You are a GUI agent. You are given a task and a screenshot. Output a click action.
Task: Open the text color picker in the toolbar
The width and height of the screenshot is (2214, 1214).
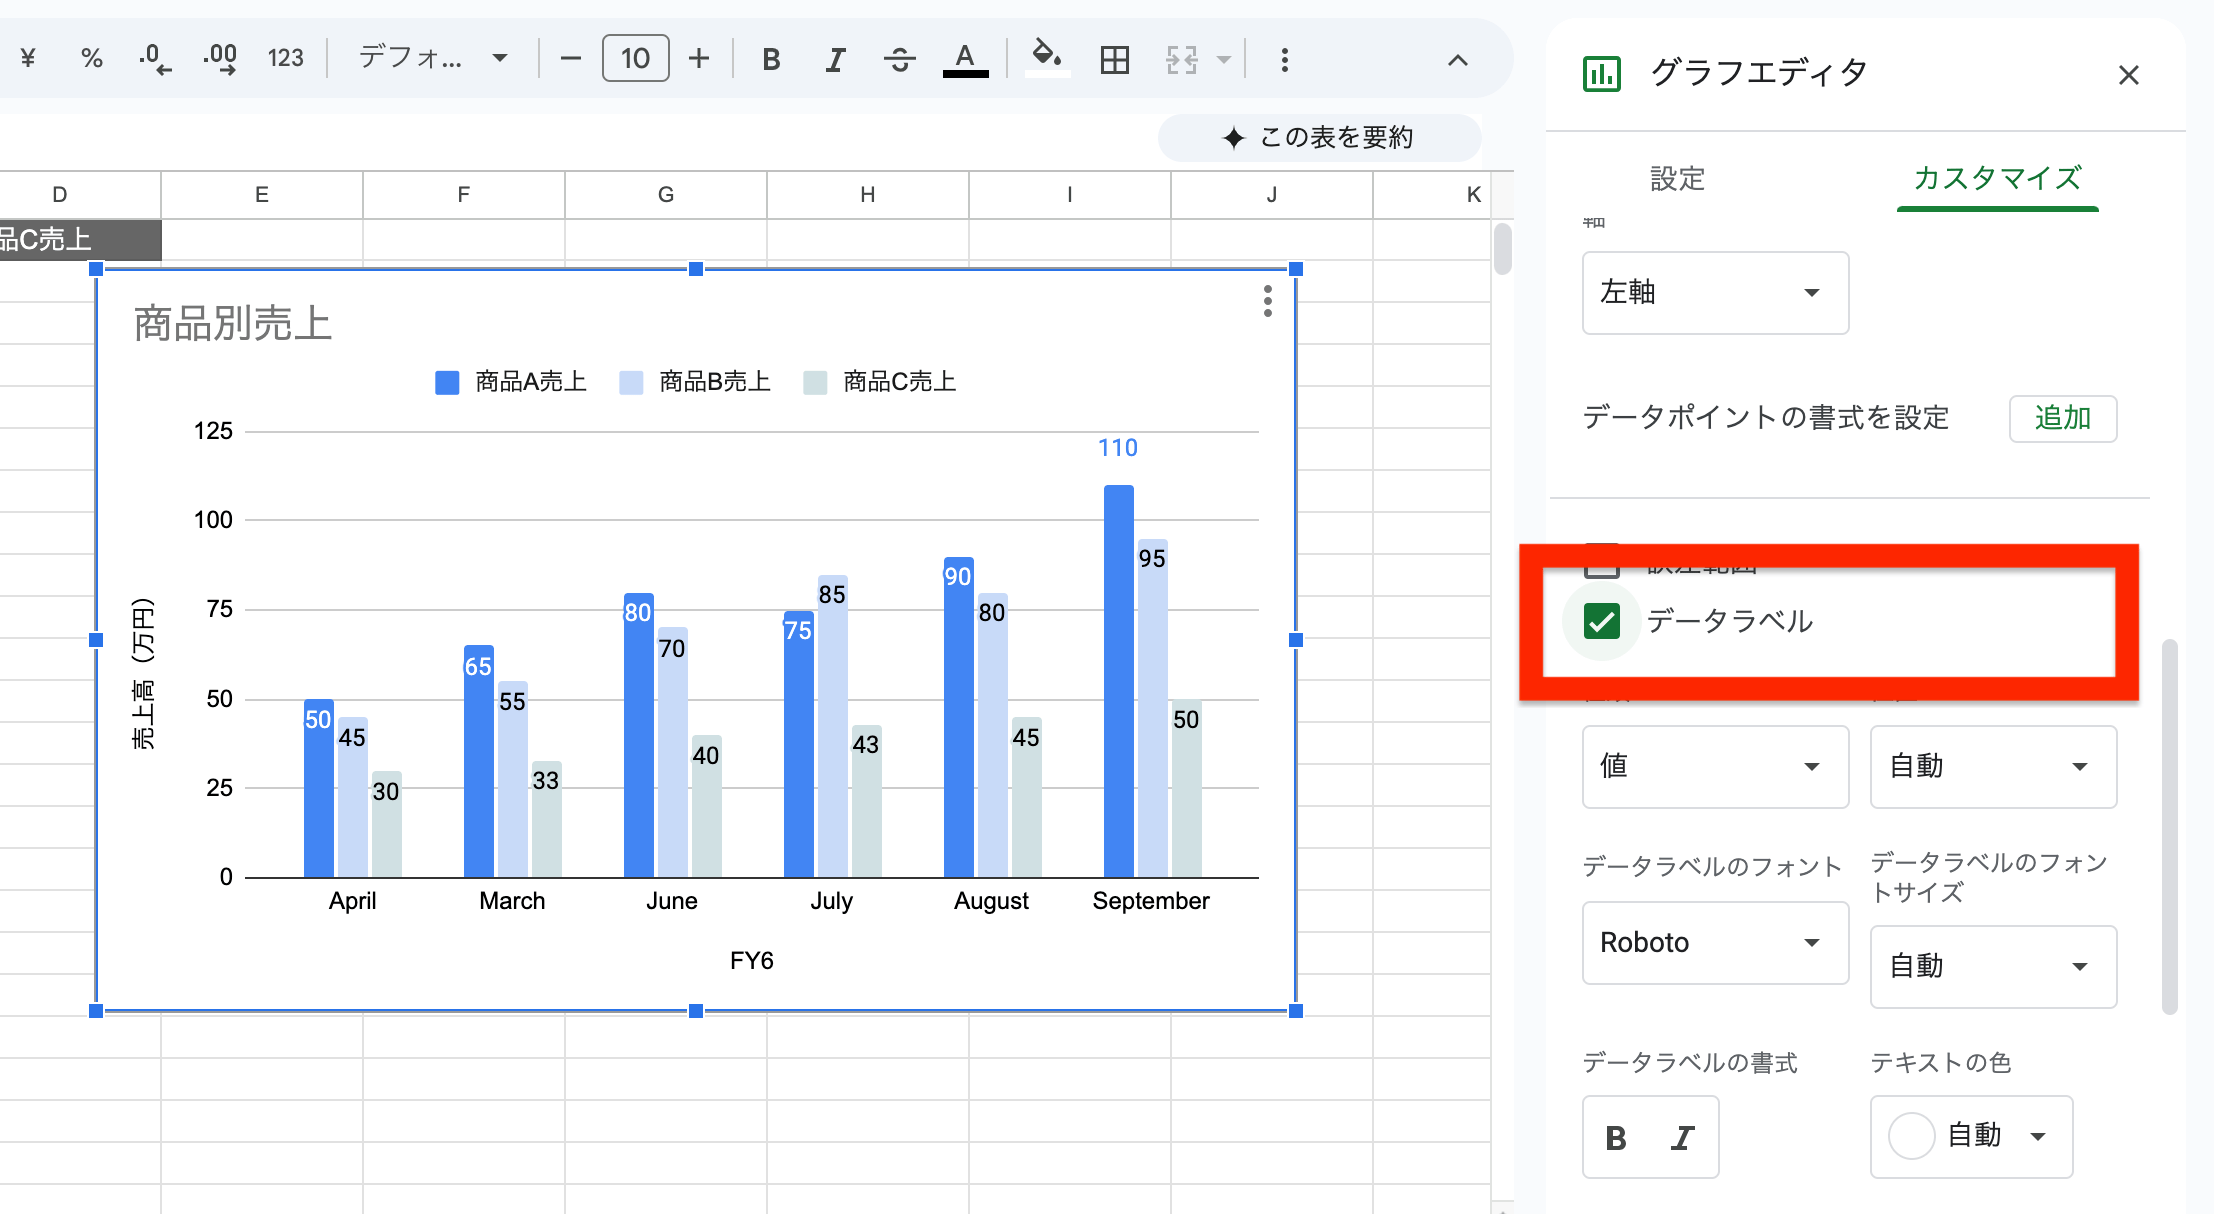tap(963, 58)
